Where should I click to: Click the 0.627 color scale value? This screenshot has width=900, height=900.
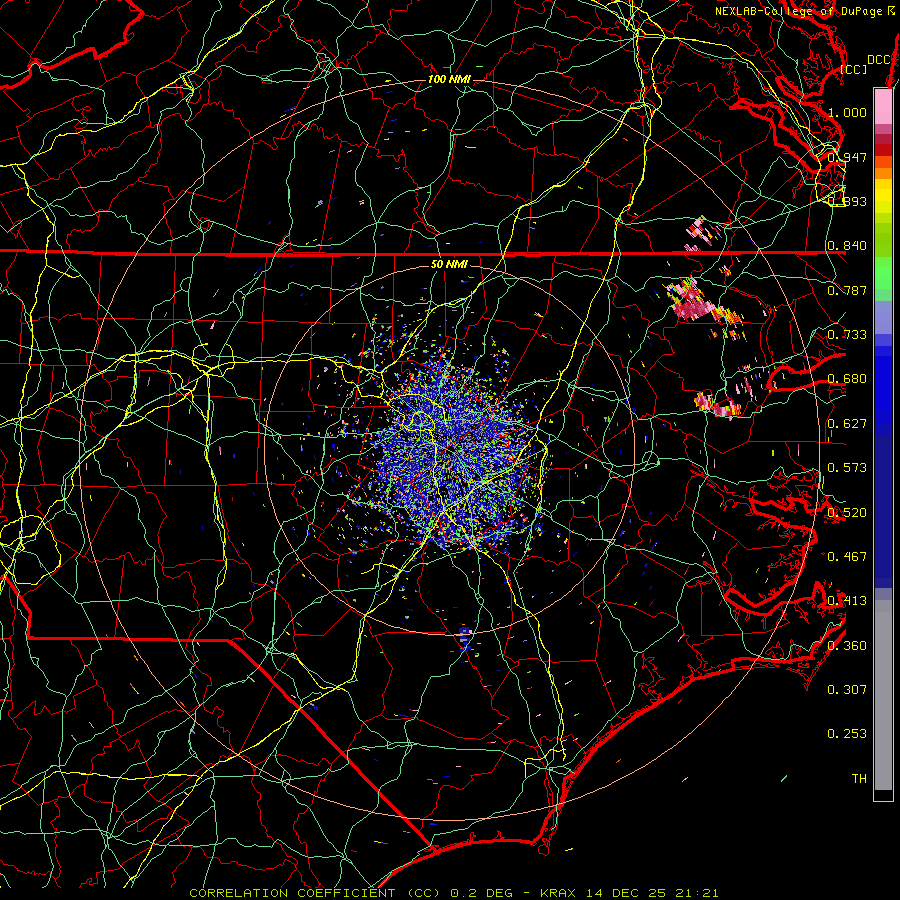tap(847, 424)
